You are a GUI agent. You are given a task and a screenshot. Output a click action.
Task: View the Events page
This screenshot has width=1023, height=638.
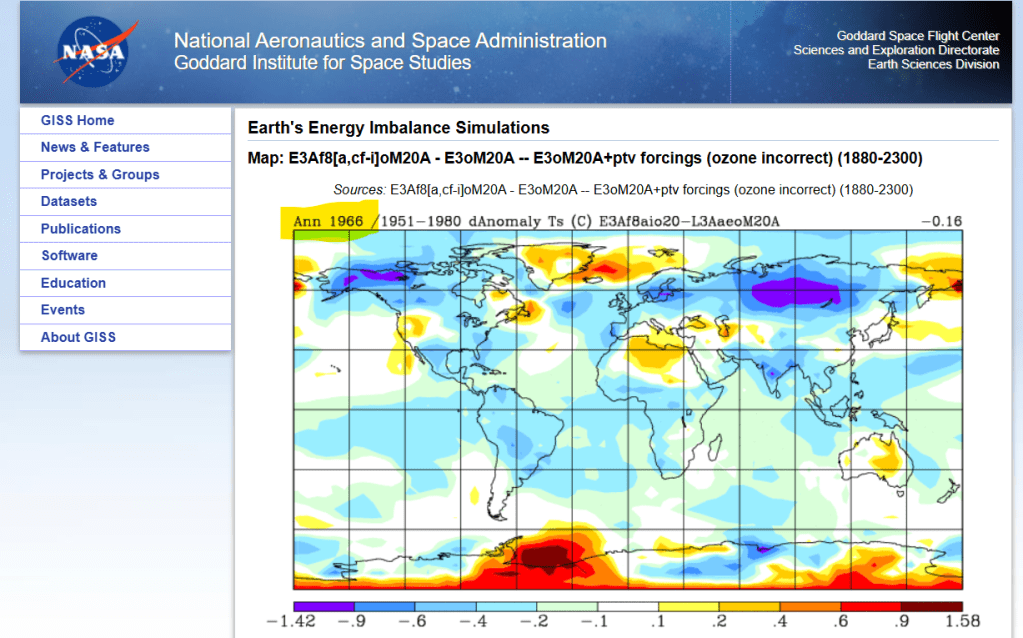click(x=63, y=310)
